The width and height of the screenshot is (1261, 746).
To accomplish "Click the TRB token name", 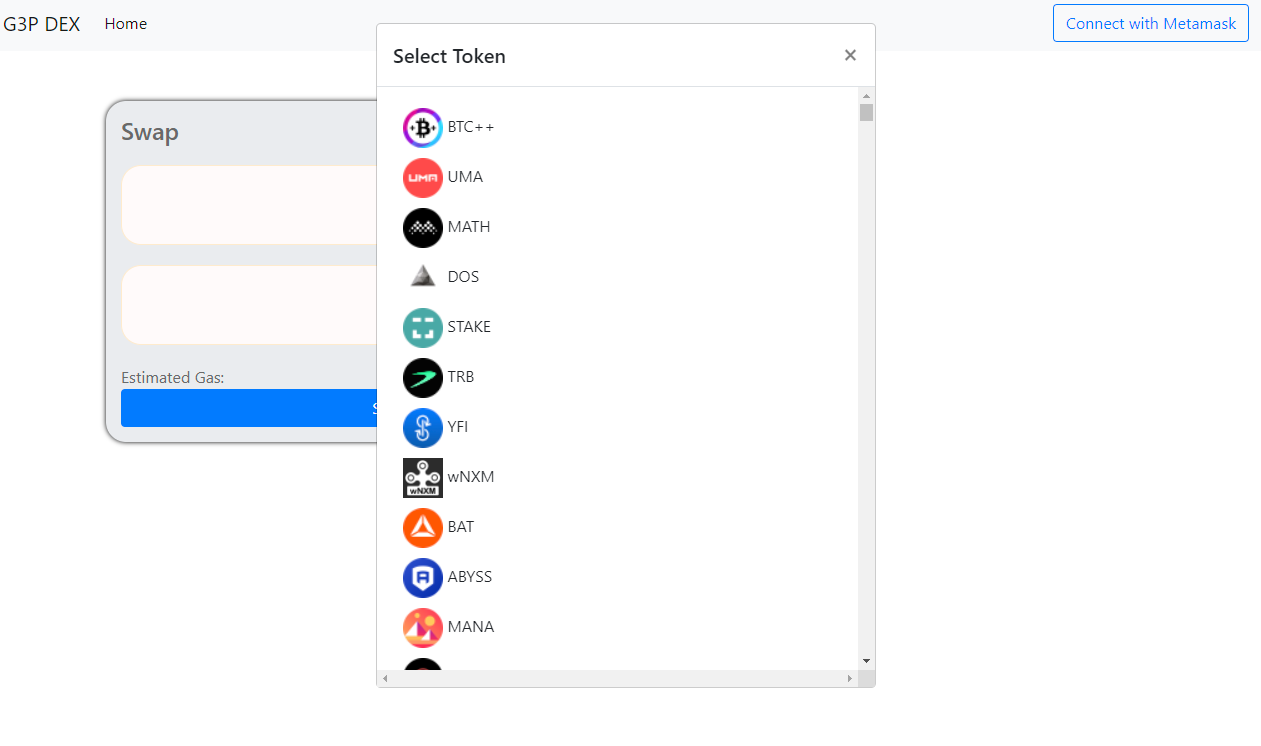I will pos(461,377).
